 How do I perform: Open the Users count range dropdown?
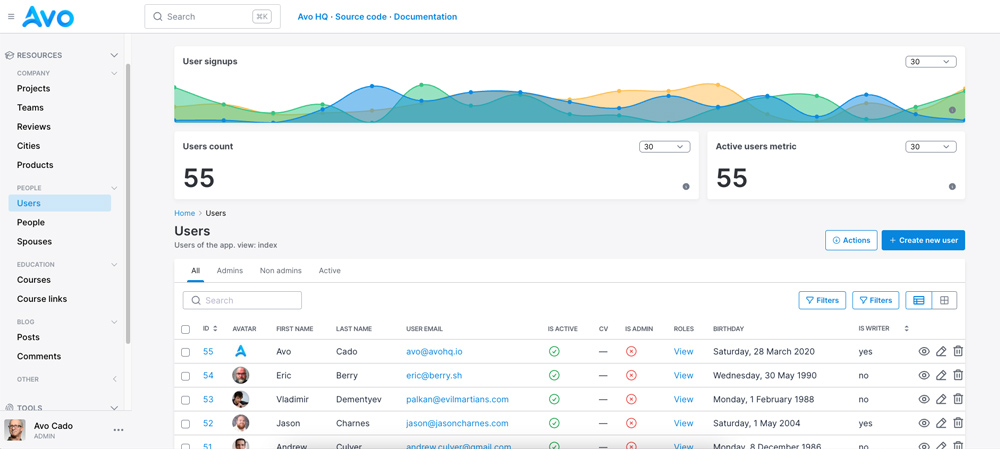point(664,147)
